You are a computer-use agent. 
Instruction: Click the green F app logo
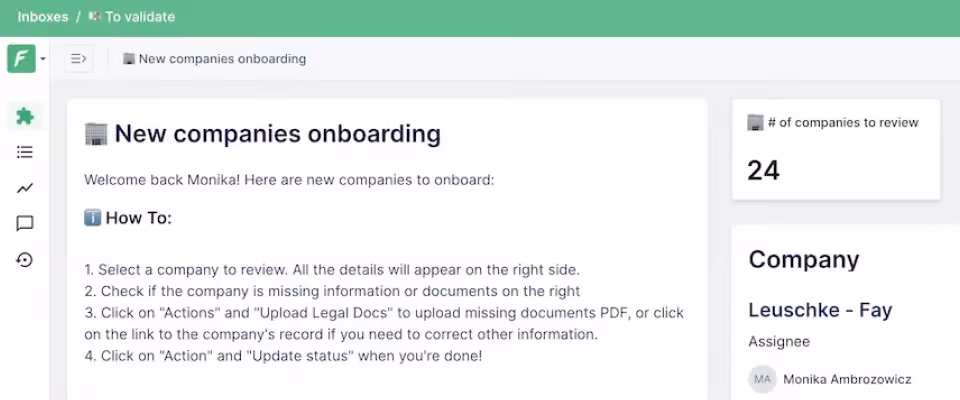(21, 59)
